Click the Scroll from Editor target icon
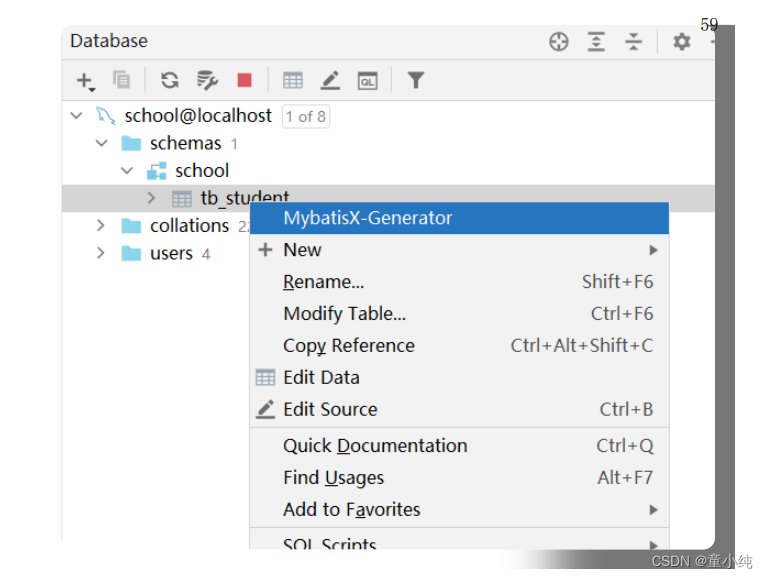Viewport: 768px width, 578px height. pos(559,42)
